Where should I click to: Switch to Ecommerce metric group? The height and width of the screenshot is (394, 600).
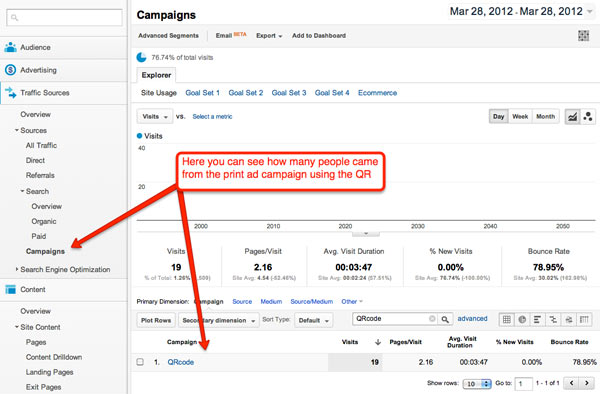(x=377, y=93)
